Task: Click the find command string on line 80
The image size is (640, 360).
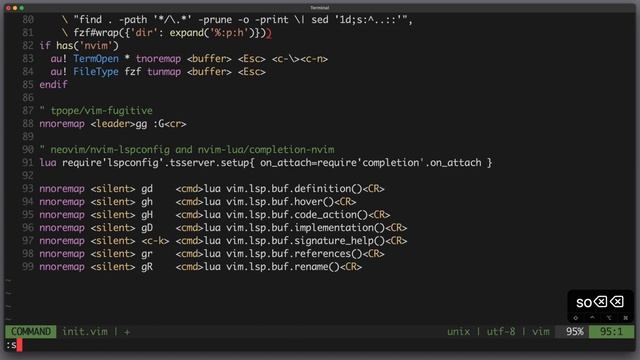Action: pyautogui.click(x=240, y=20)
